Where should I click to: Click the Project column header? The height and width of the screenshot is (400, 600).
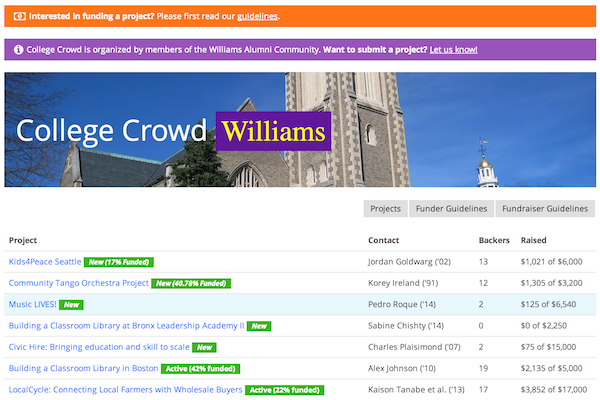(23, 240)
